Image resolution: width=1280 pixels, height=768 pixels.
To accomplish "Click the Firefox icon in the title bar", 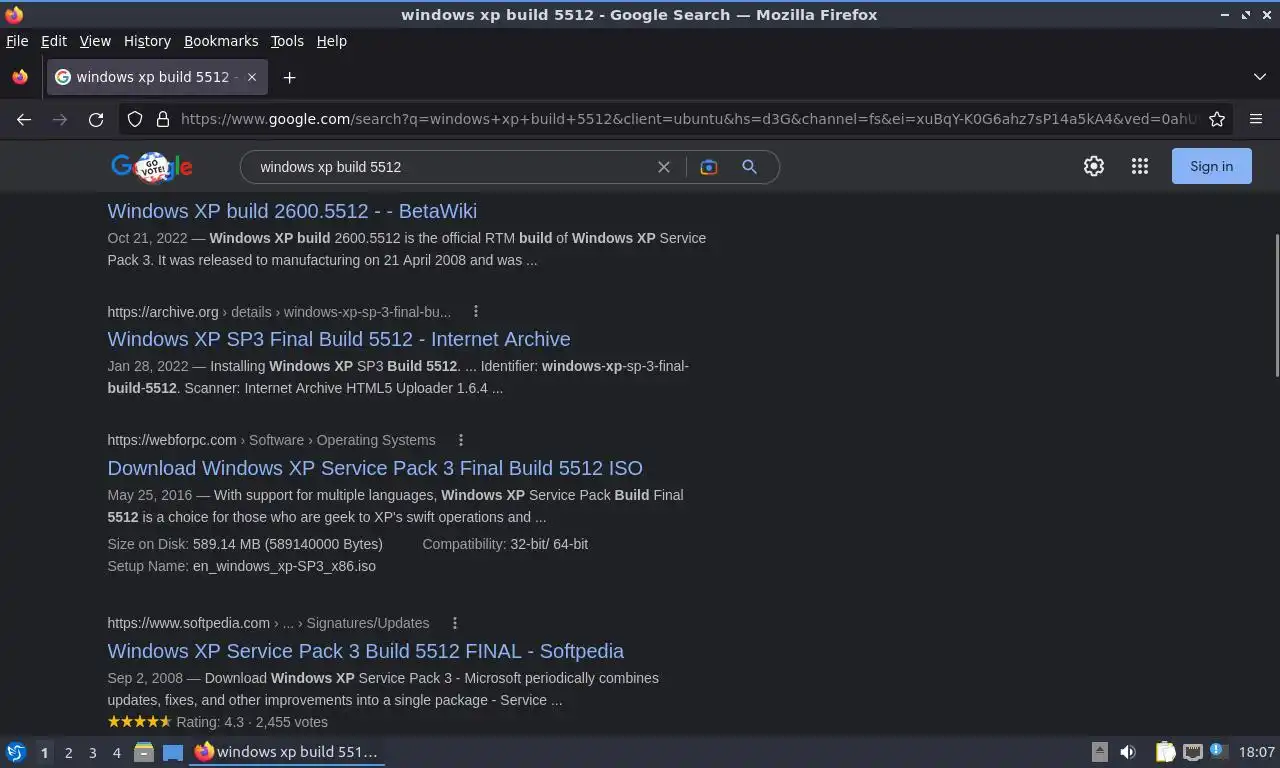I will point(14,15).
